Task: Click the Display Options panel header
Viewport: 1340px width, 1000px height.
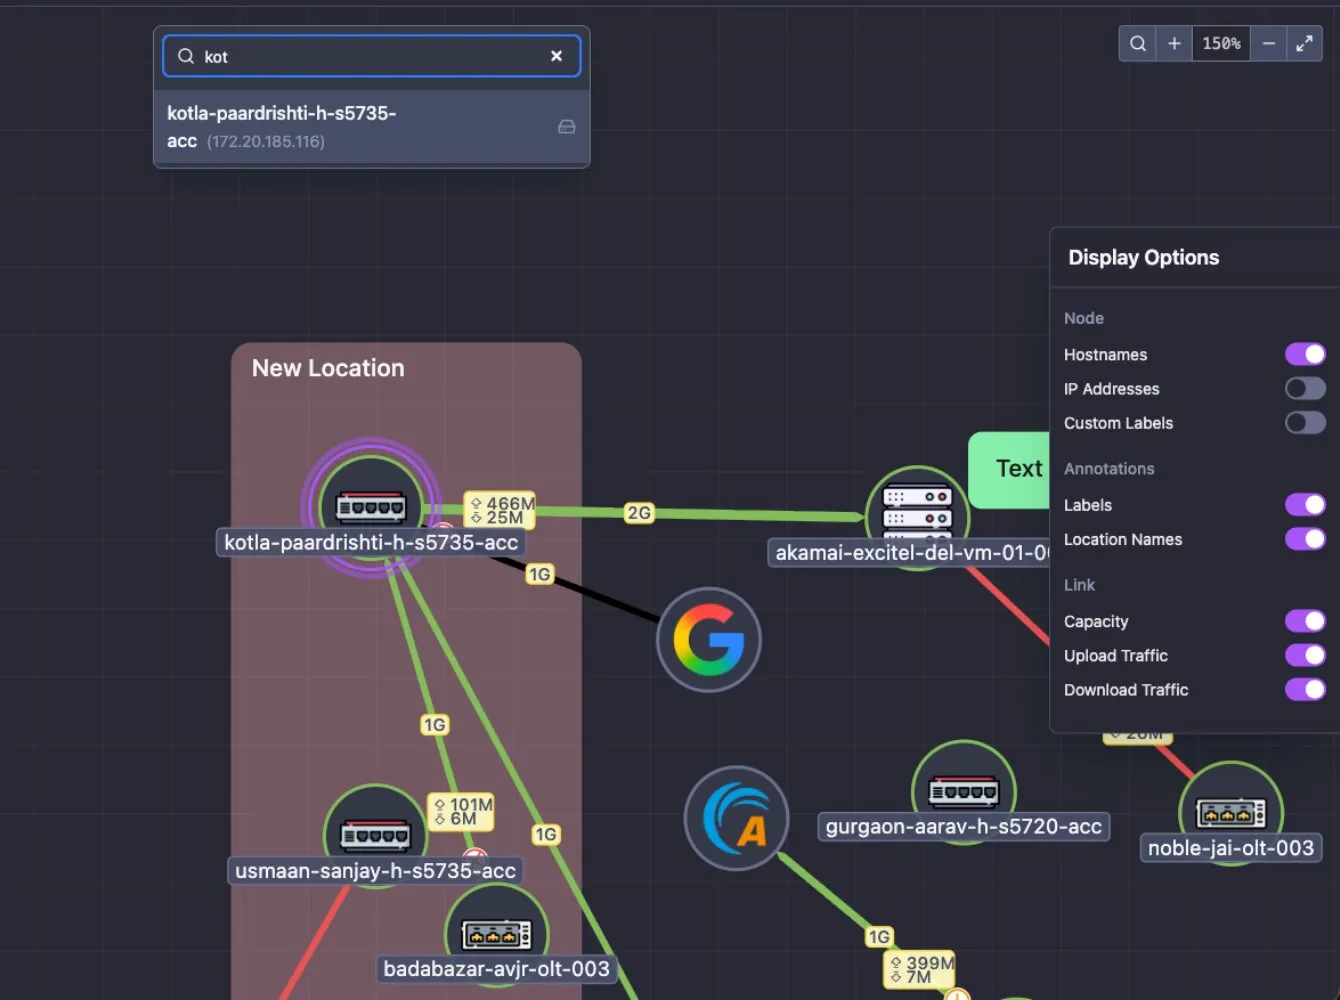Action: 1144,257
